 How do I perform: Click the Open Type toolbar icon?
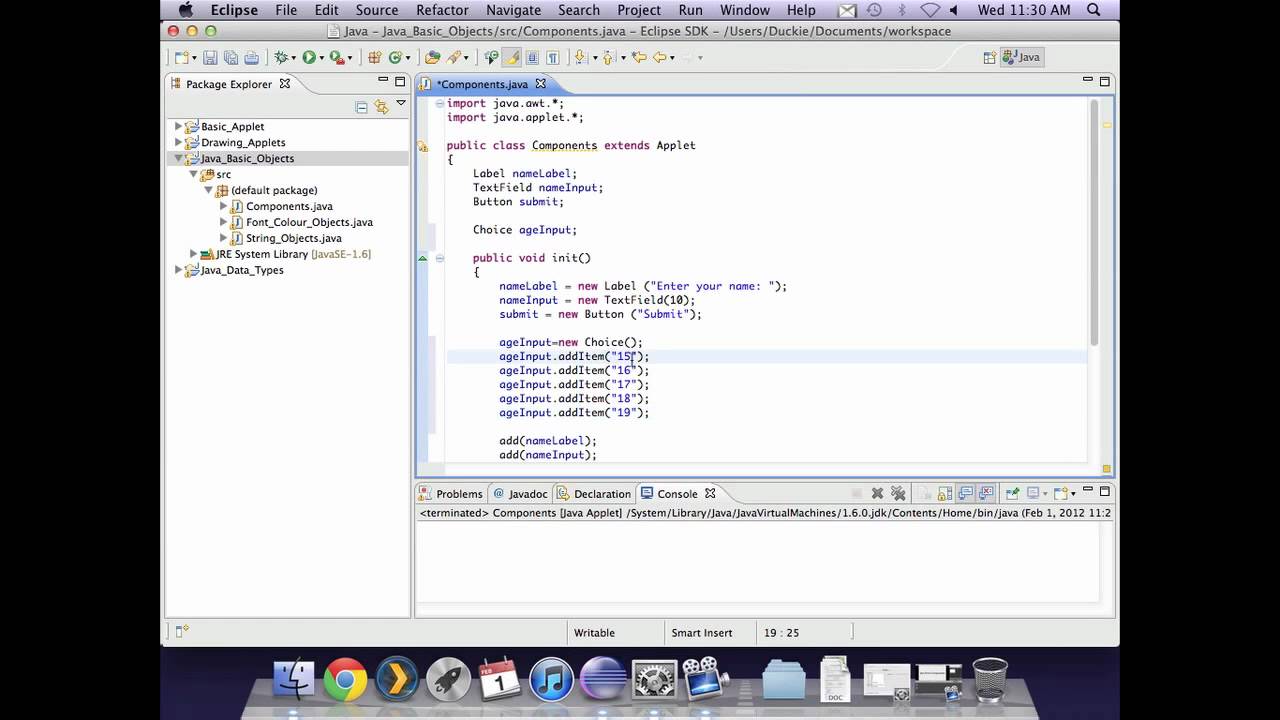click(x=432, y=57)
